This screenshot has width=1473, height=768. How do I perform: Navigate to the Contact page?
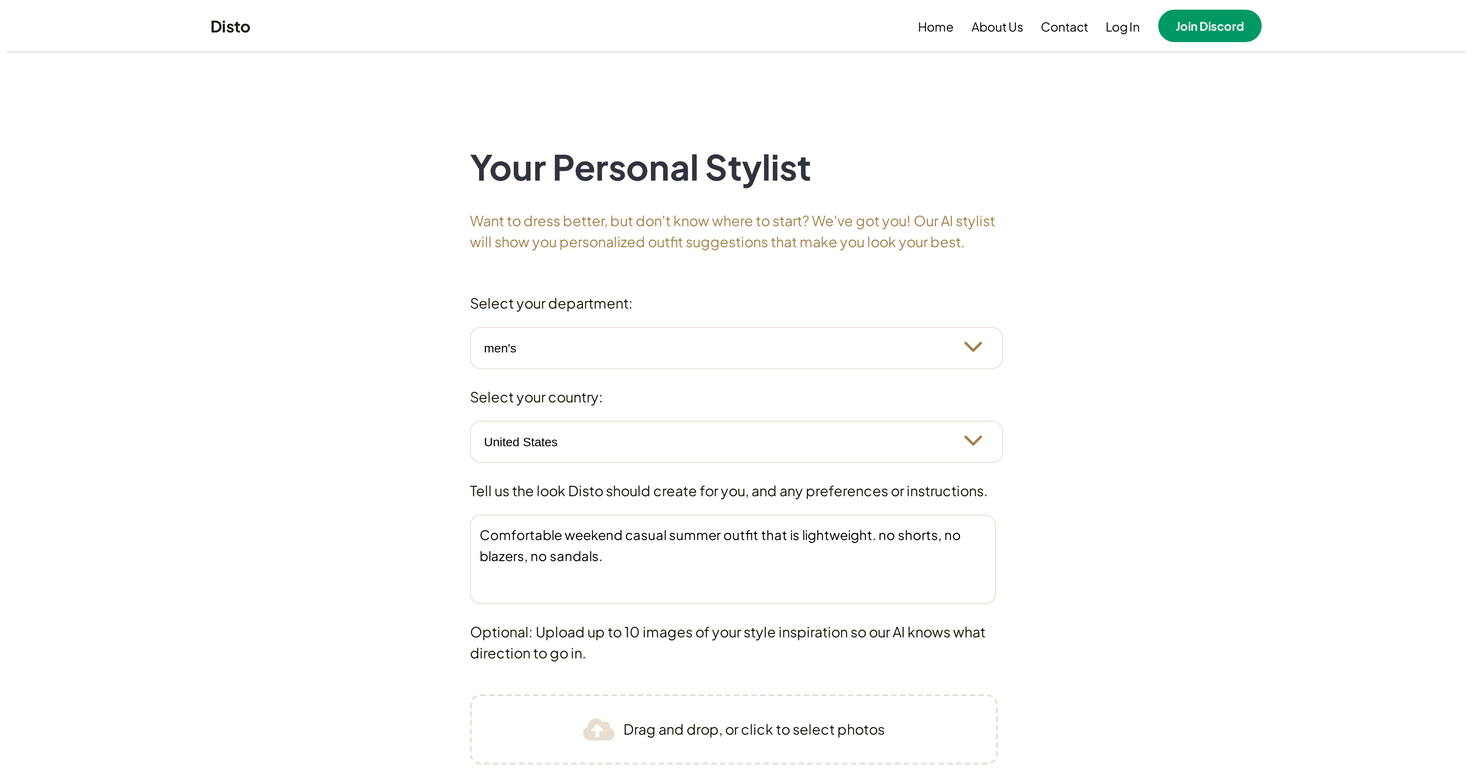coord(1064,27)
